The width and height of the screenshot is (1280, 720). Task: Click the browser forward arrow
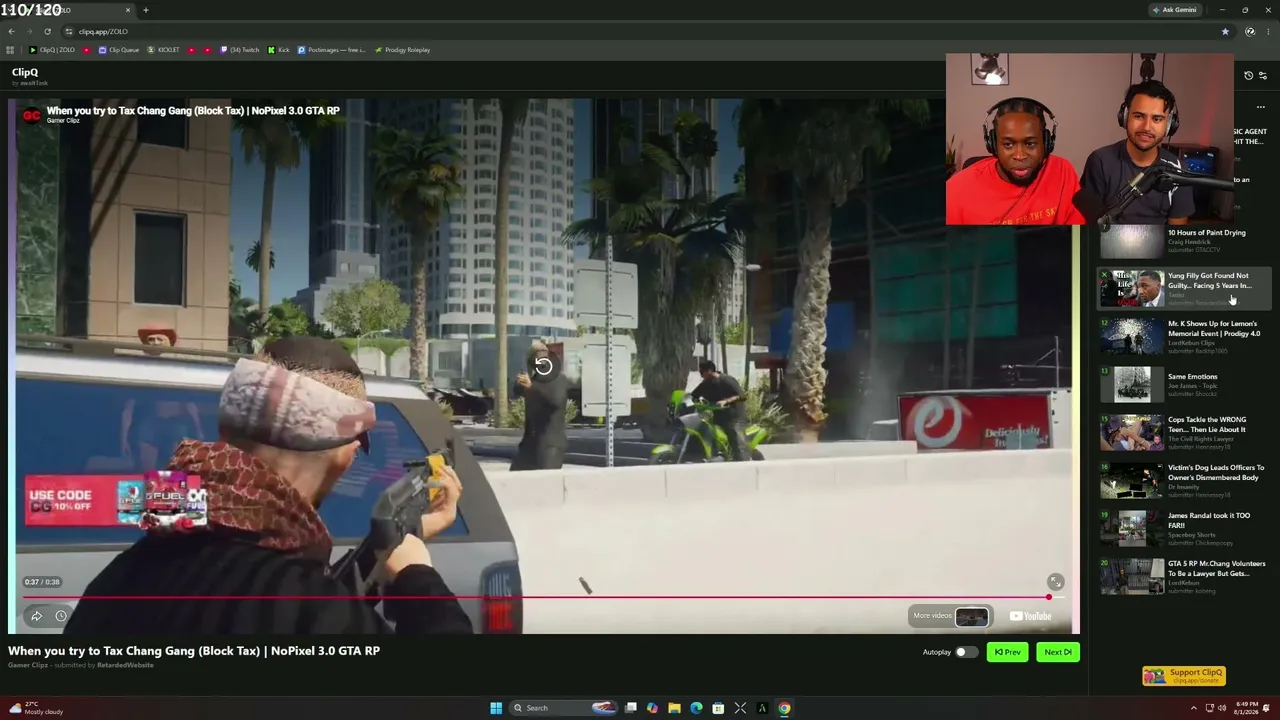[29, 31]
